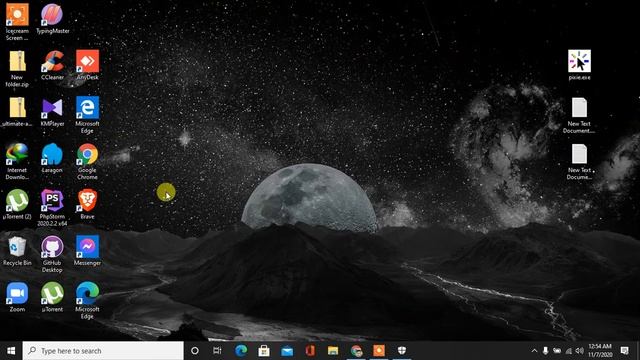Select the uTorrent shortcut next to Zoom

click(x=52, y=298)
